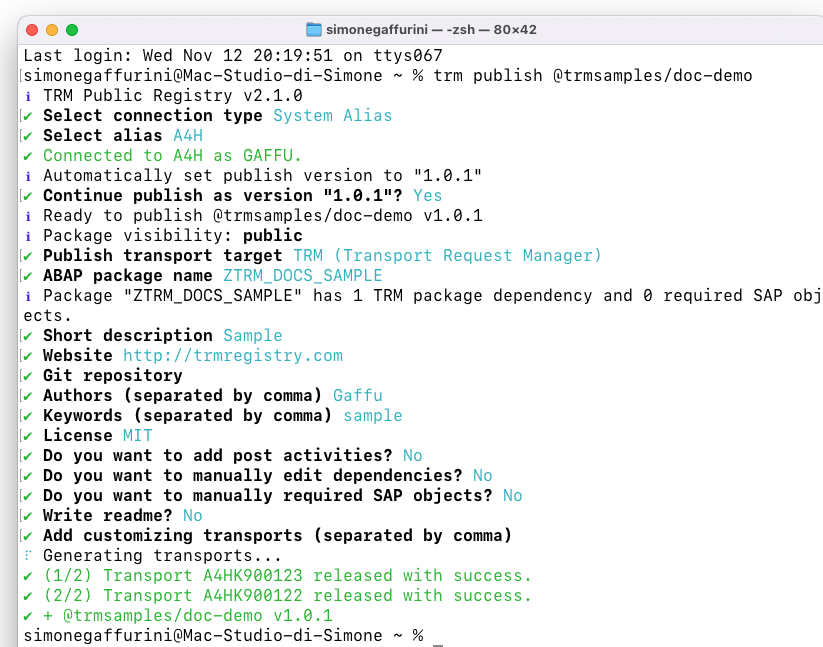Open the http://trmregistry.com website link

click(233, 356)
